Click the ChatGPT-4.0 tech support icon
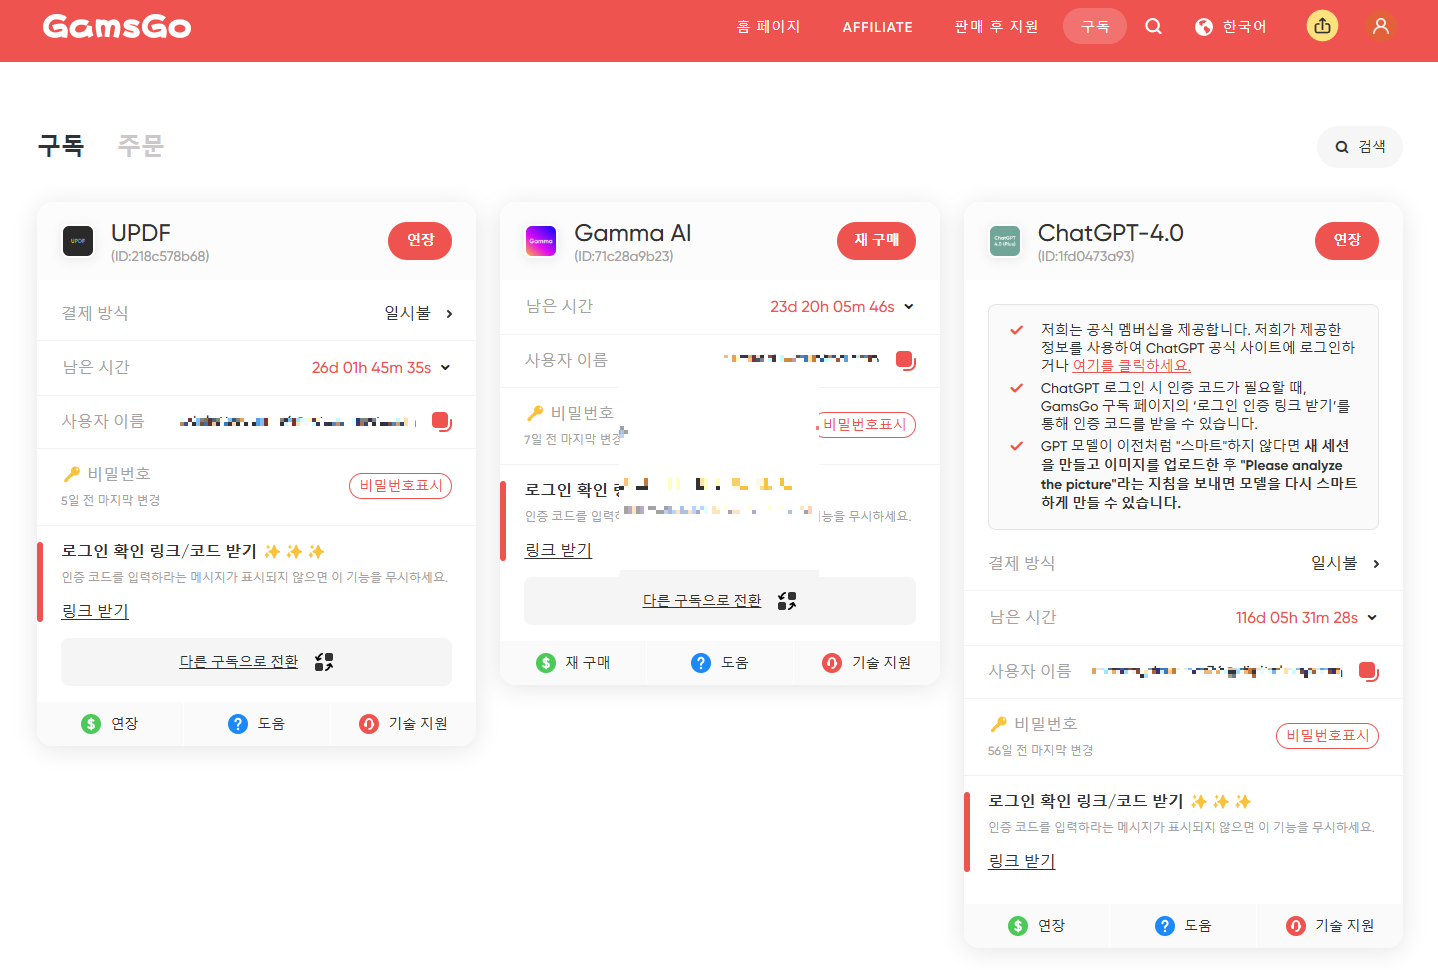The width and height of the screenshot is (1438, 970). coord(1296,925)
